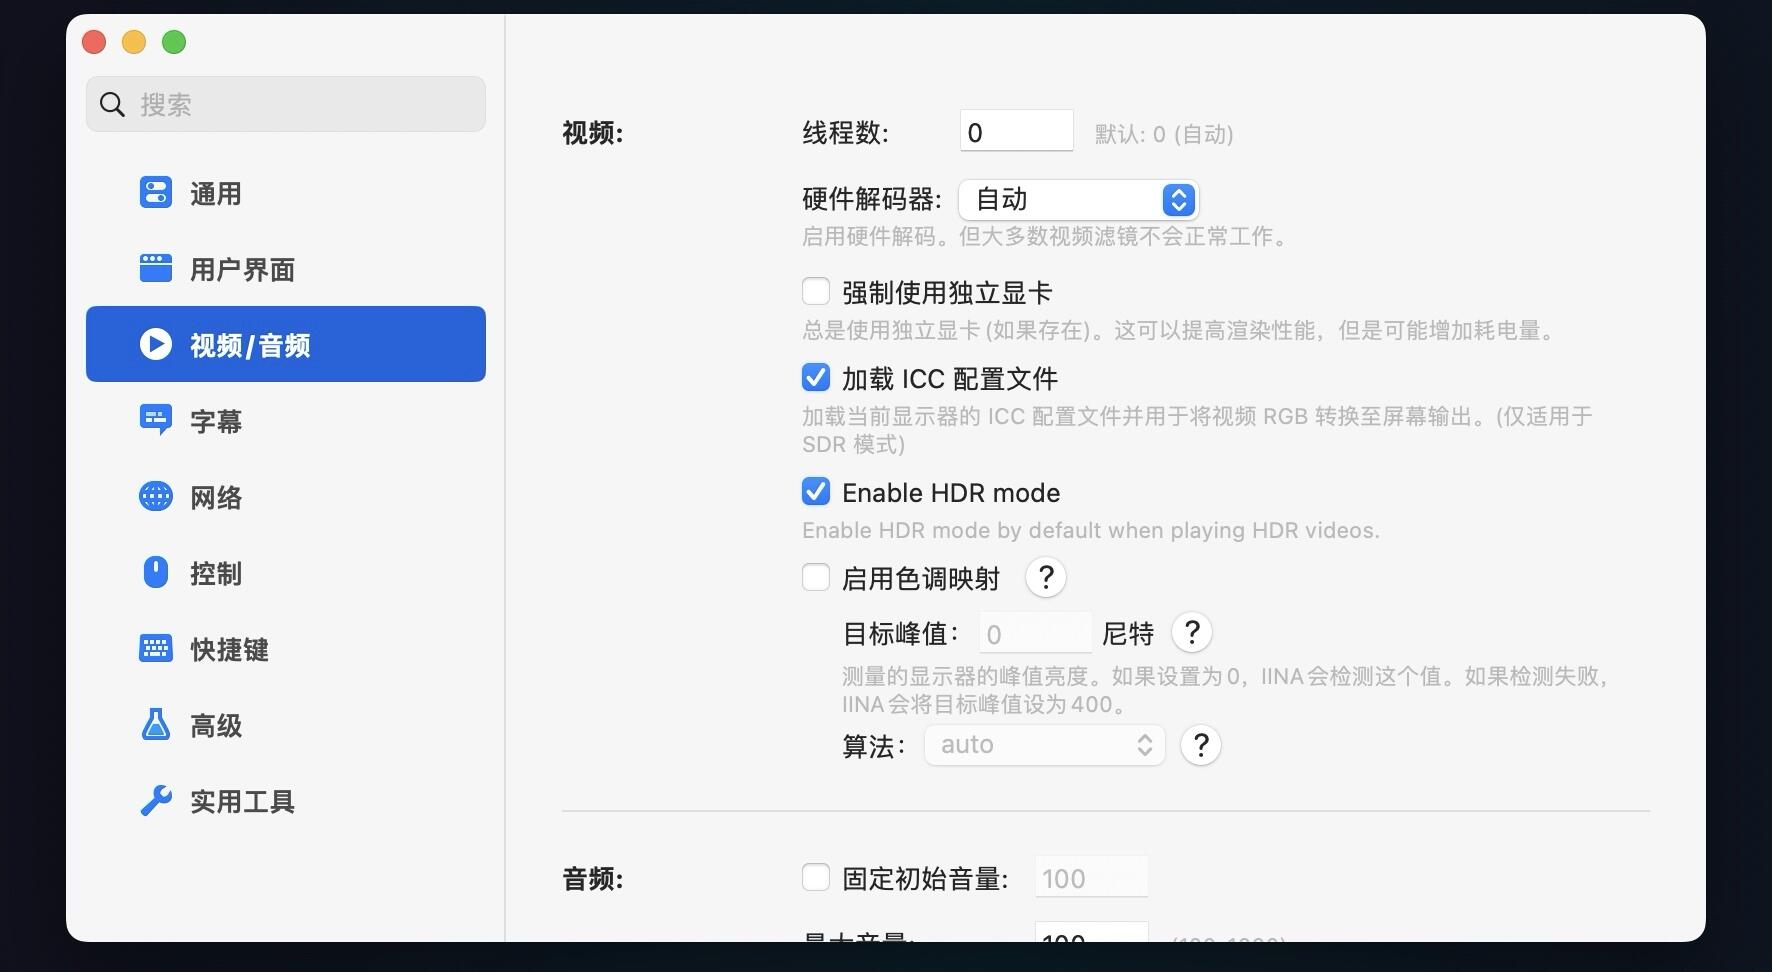This screenshot has width=1772, height=972.
Task: Disable the Enable HDR mode checkbox
Action: tap(816, 491)
